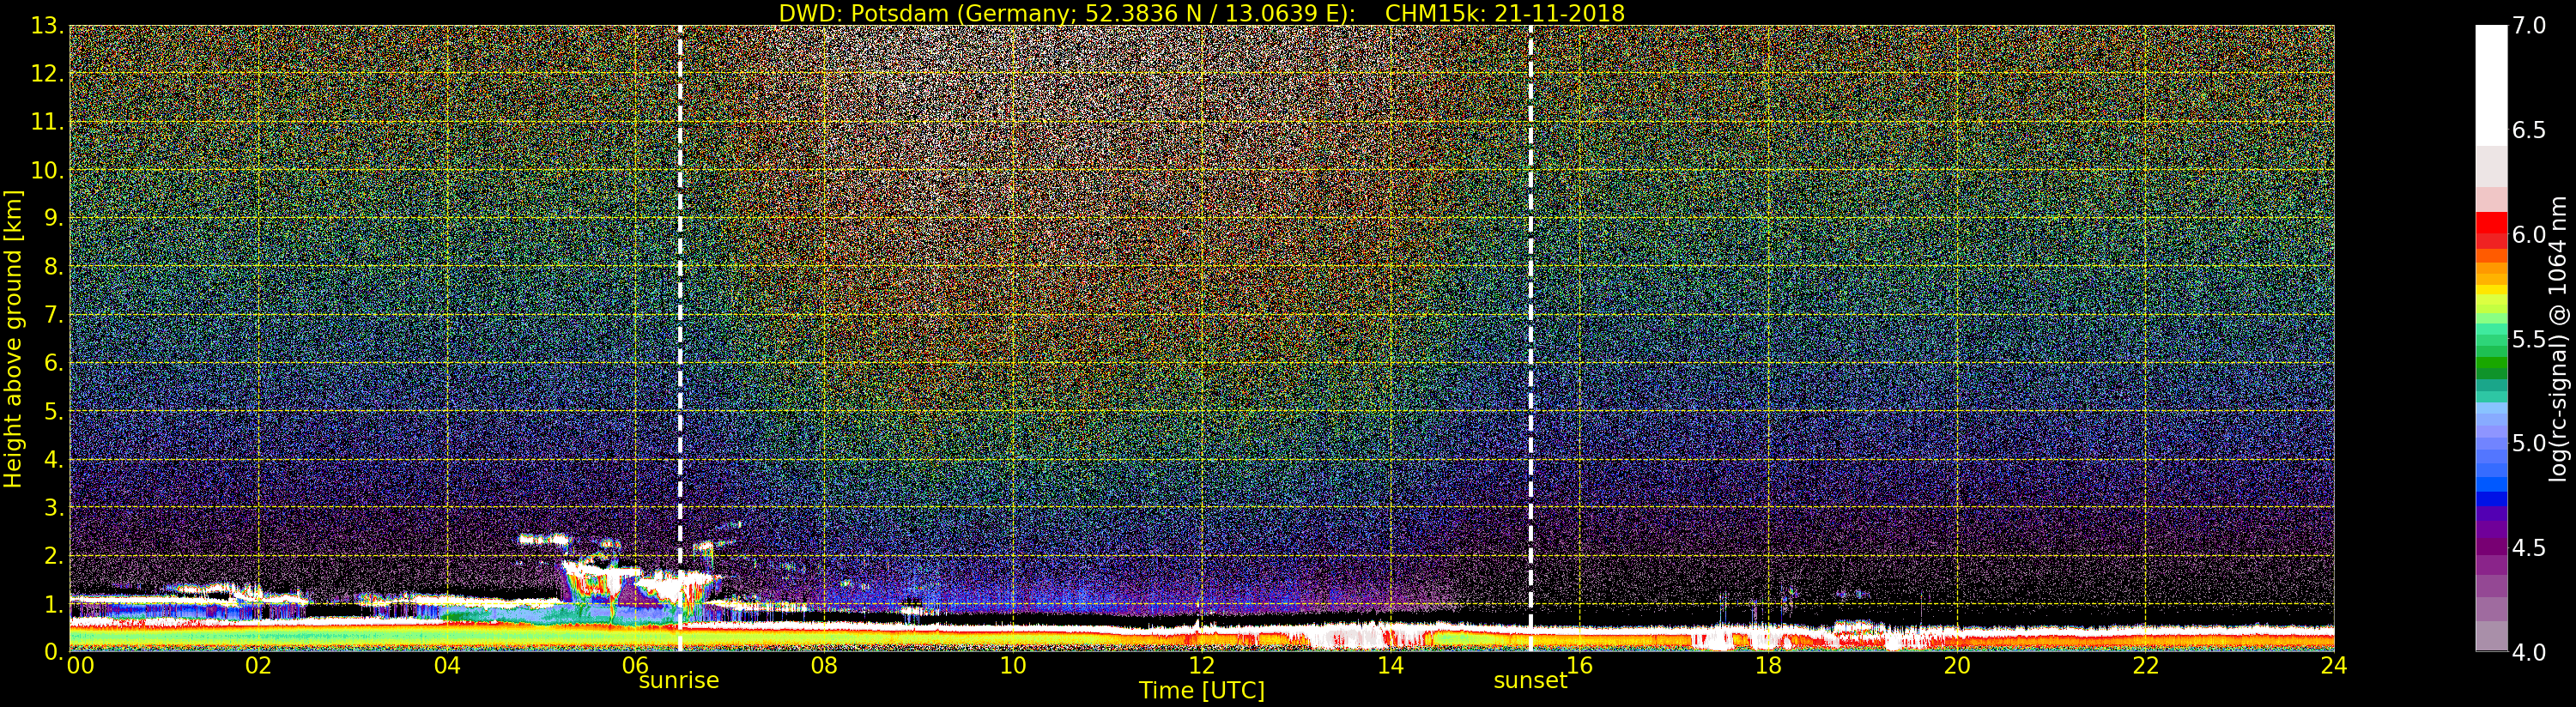2576x707 pixels.
Task: Click the '24' time axis tick label
Action: [x=2333, y=665]
